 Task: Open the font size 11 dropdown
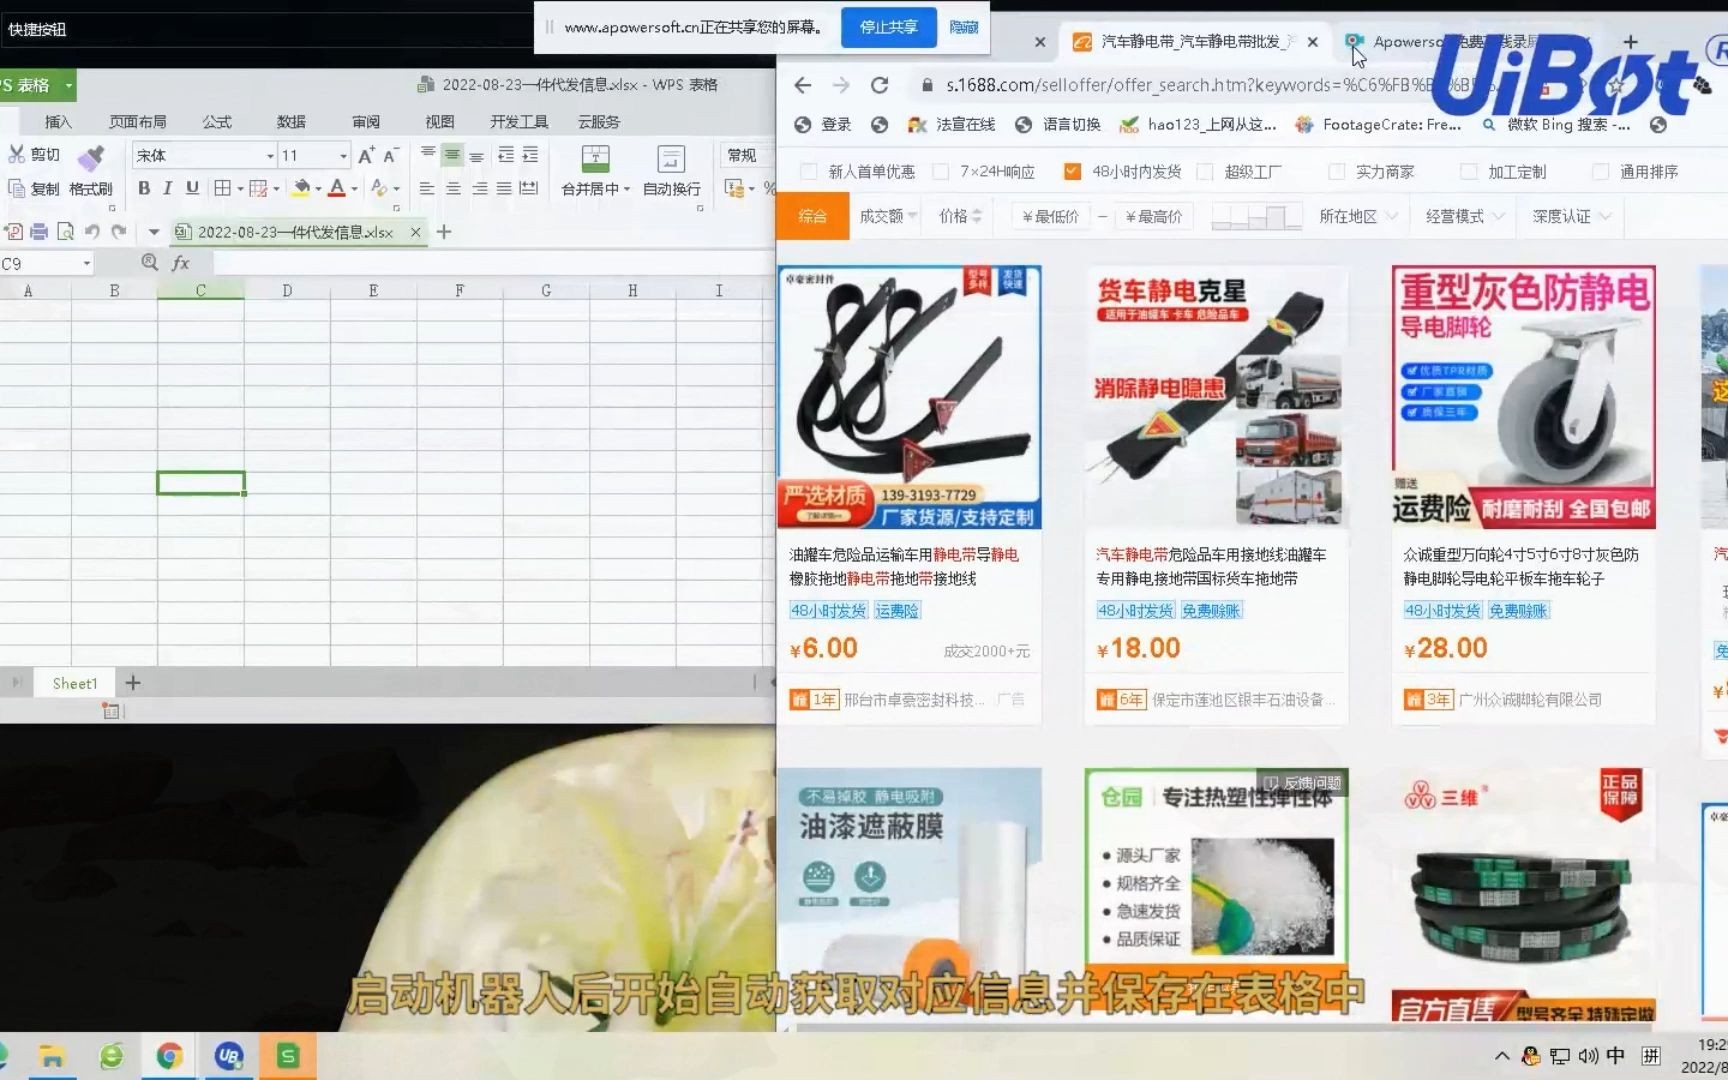343,156
